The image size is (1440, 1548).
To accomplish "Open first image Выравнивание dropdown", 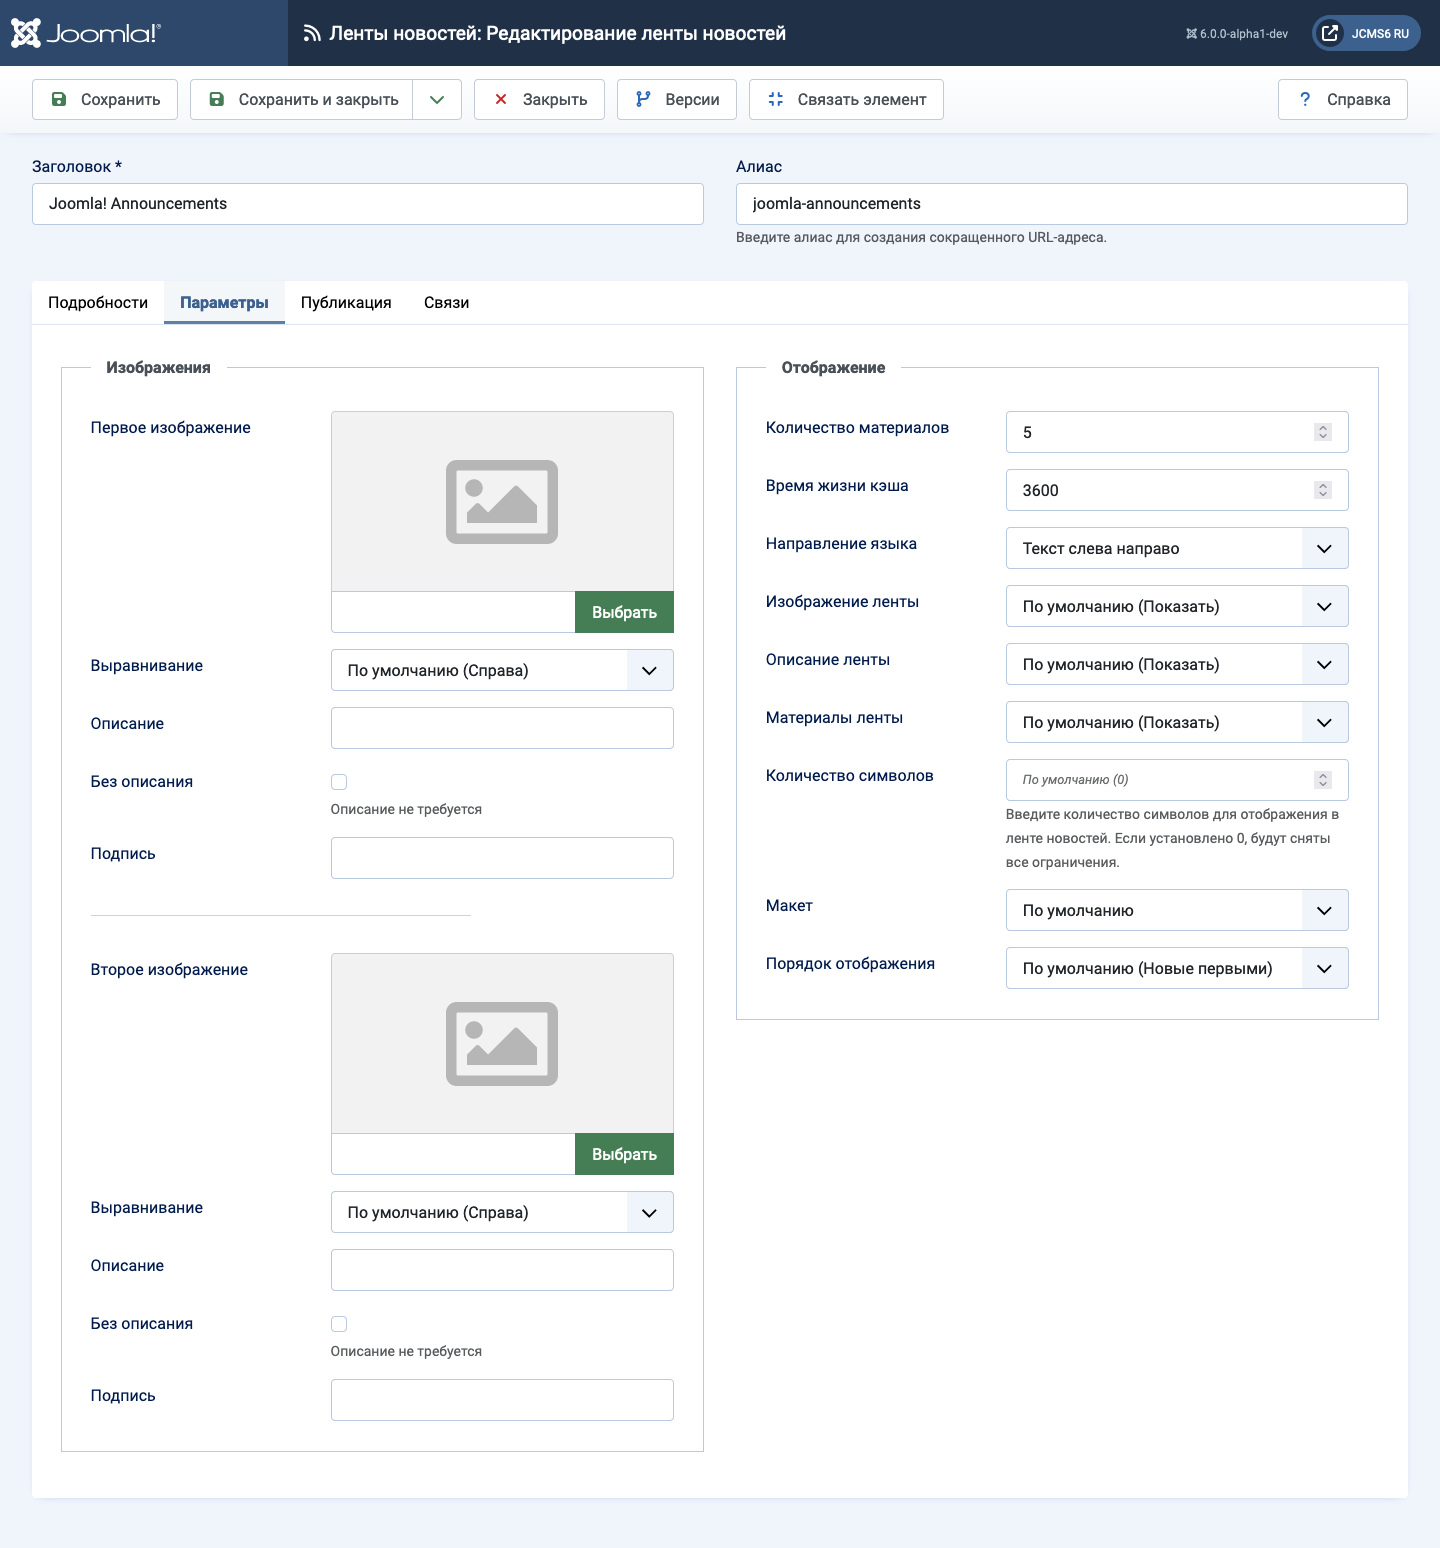I will pyautogui.click(x=502, y=670).
